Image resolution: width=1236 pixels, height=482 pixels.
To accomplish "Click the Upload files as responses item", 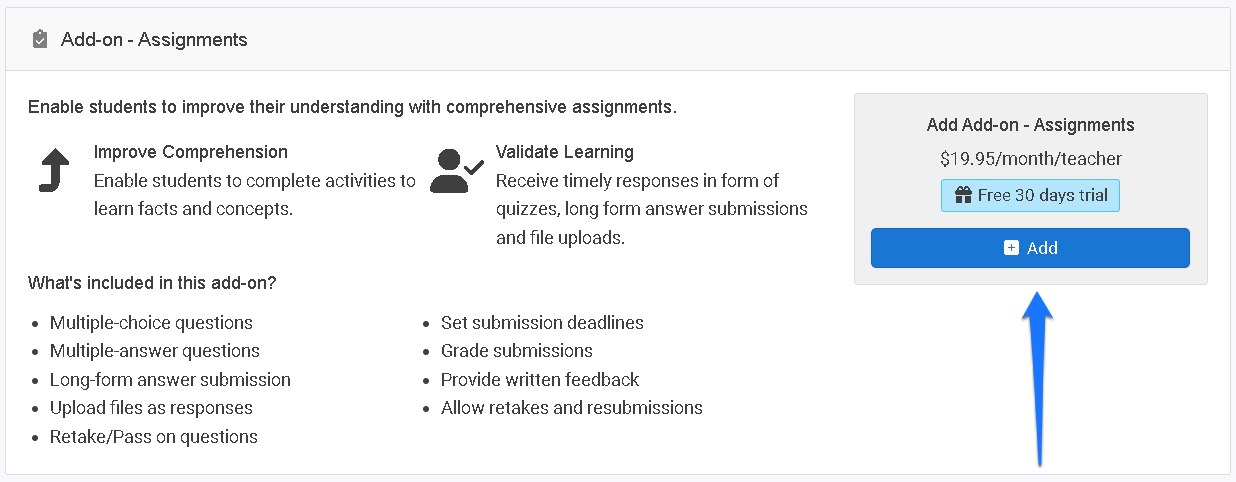I will coord(151,408).
